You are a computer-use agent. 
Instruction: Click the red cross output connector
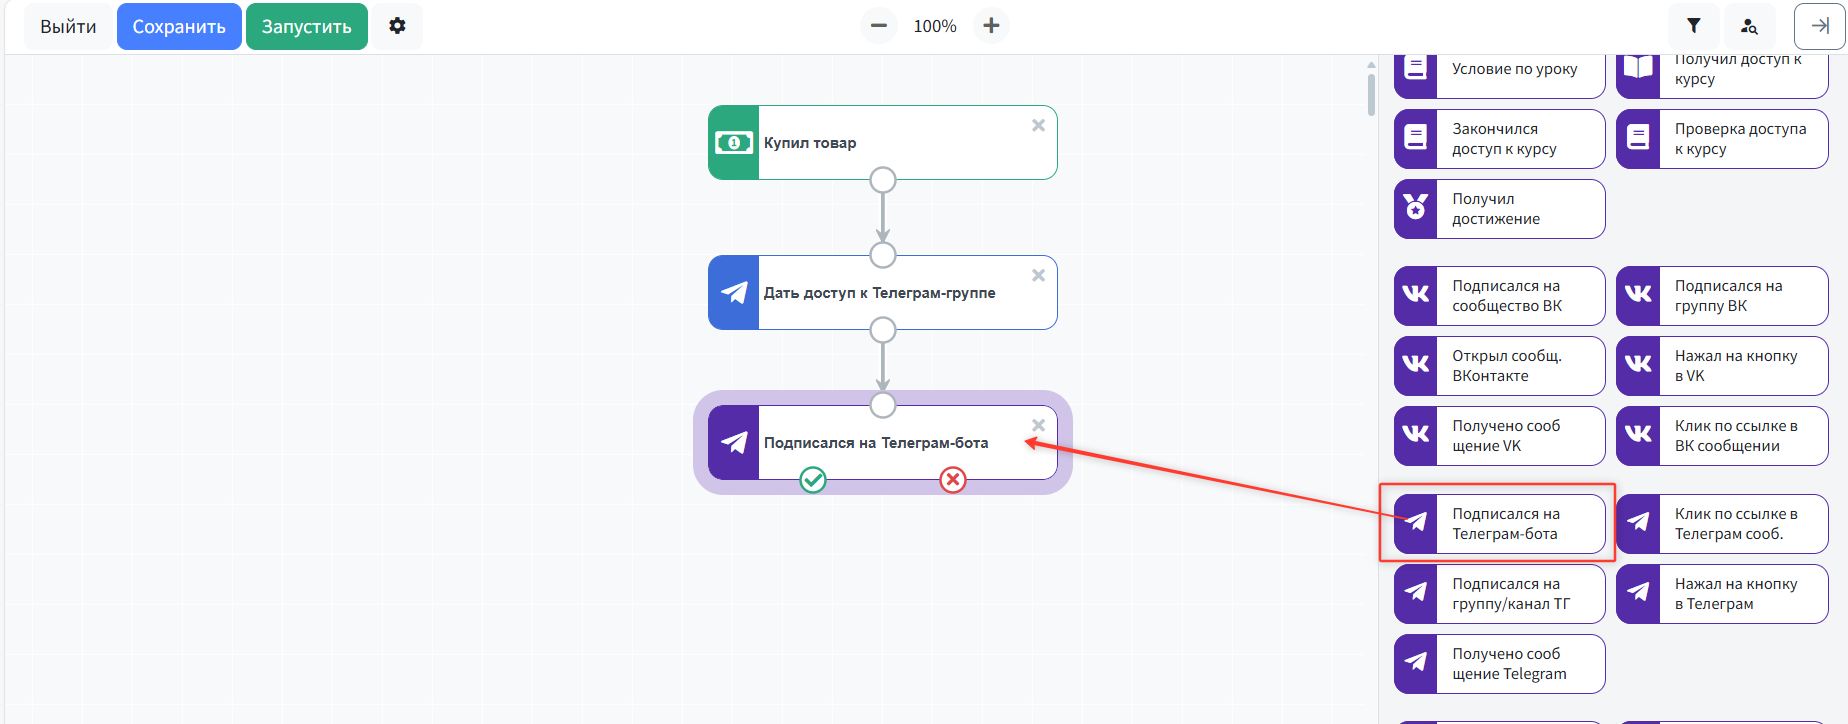point(953,480)
